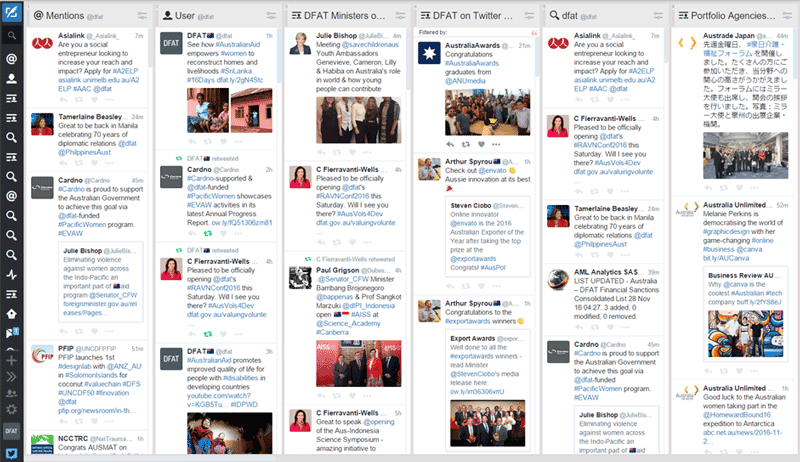Image resolution: width=800 pixels, height=462 pixels.
Task: Jump to the Home column via house icon
Action: (11, 314)
